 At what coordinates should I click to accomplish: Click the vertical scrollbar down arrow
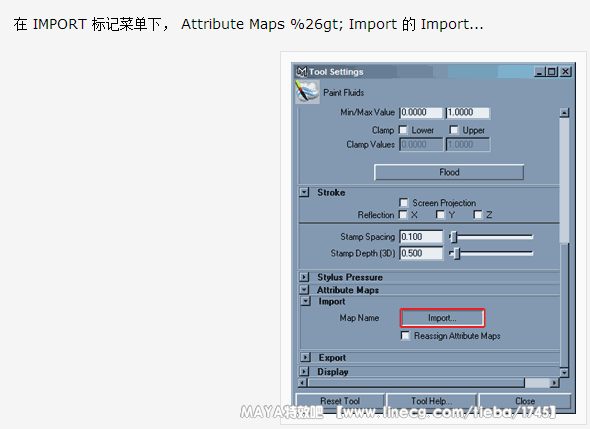coord(564,373)
